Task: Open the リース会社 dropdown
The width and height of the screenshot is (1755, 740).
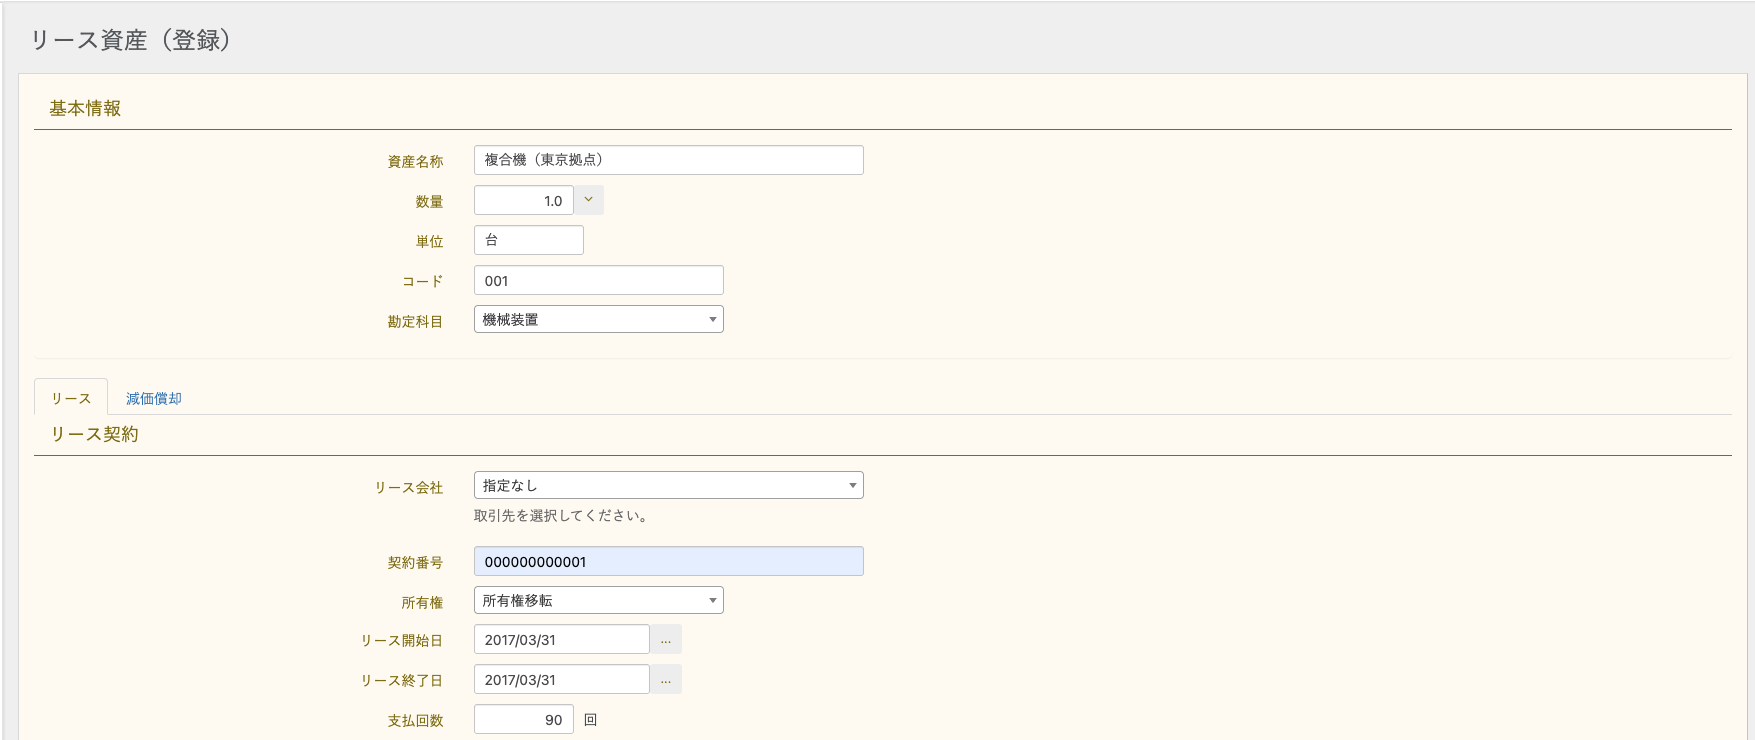Action: (668, 486)
